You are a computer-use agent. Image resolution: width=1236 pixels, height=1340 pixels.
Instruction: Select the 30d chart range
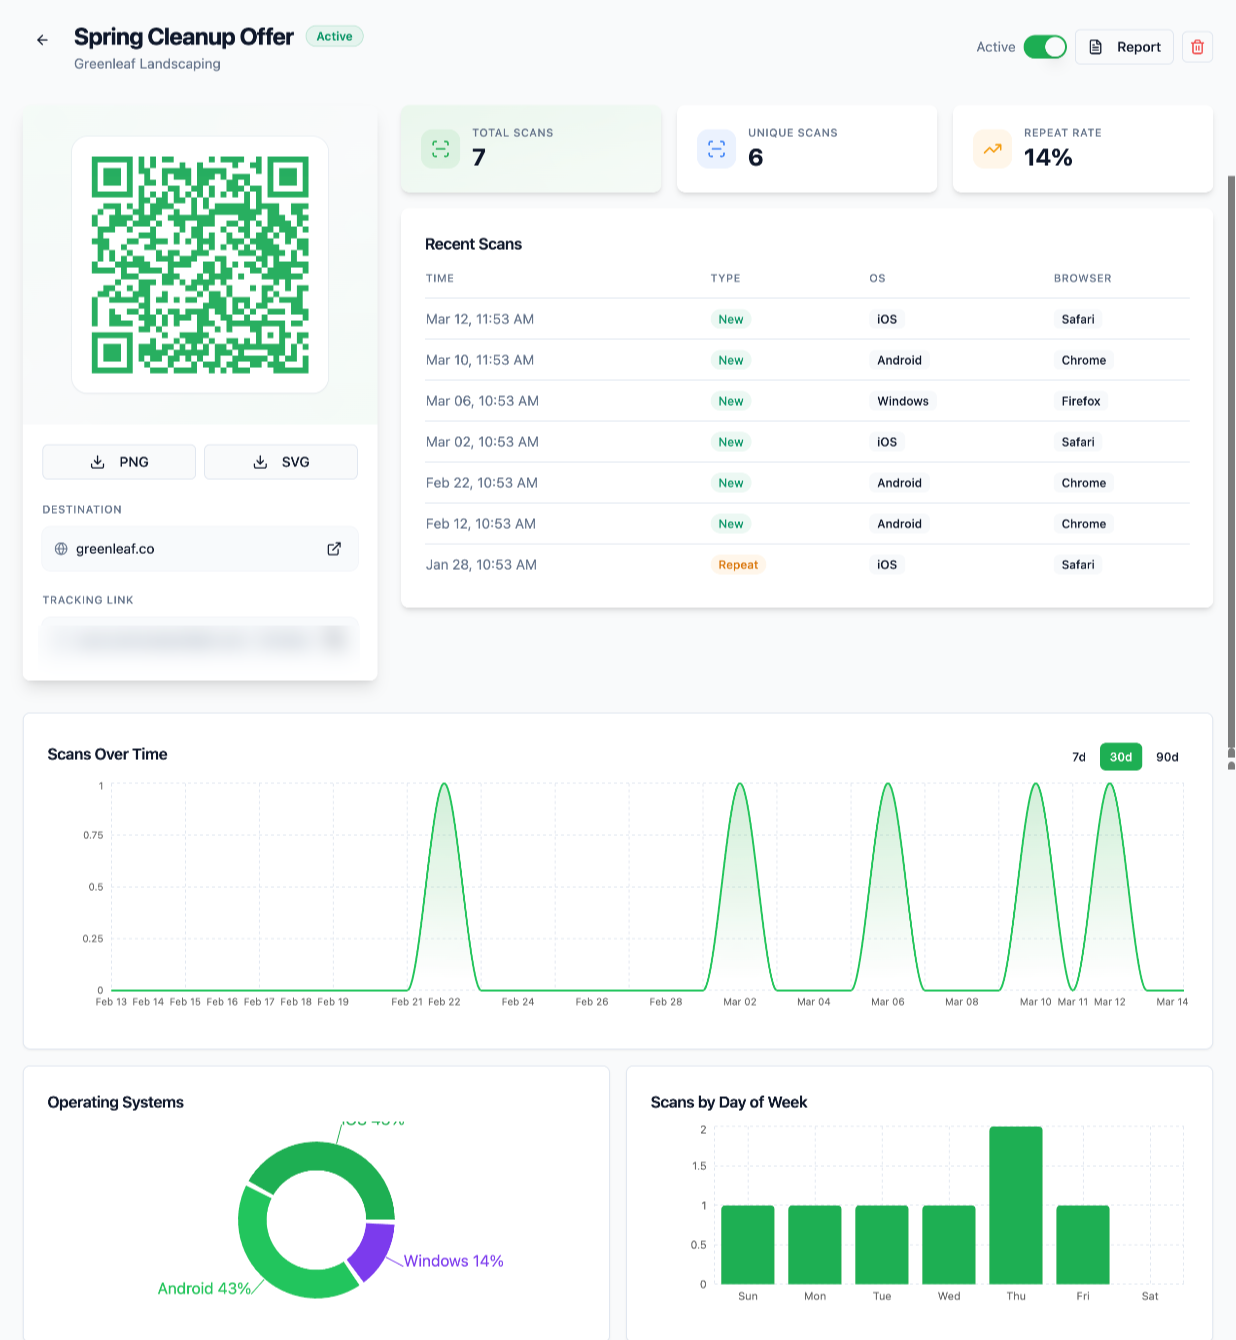(1121, 757)
